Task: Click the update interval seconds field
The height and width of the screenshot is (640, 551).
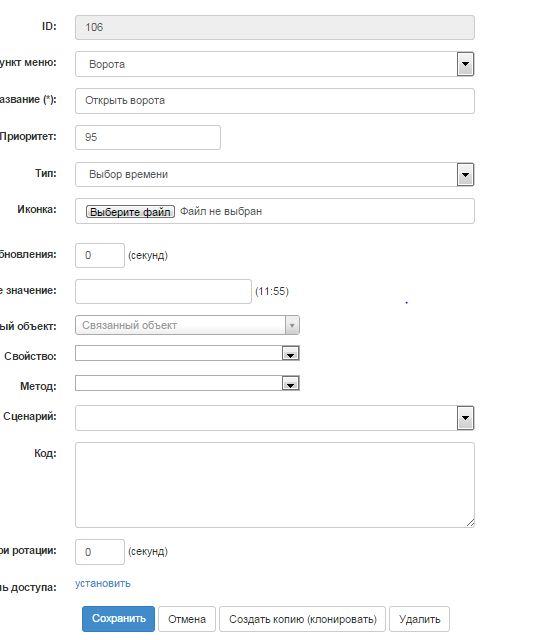Action: tap(100, 256)
